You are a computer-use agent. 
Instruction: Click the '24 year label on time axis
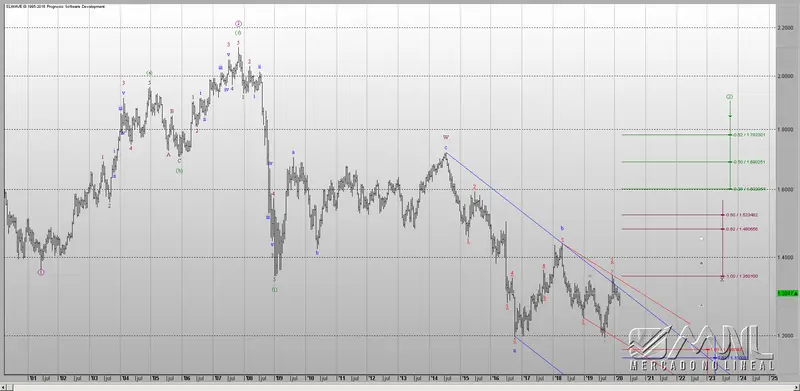click(x=743, y=379)
